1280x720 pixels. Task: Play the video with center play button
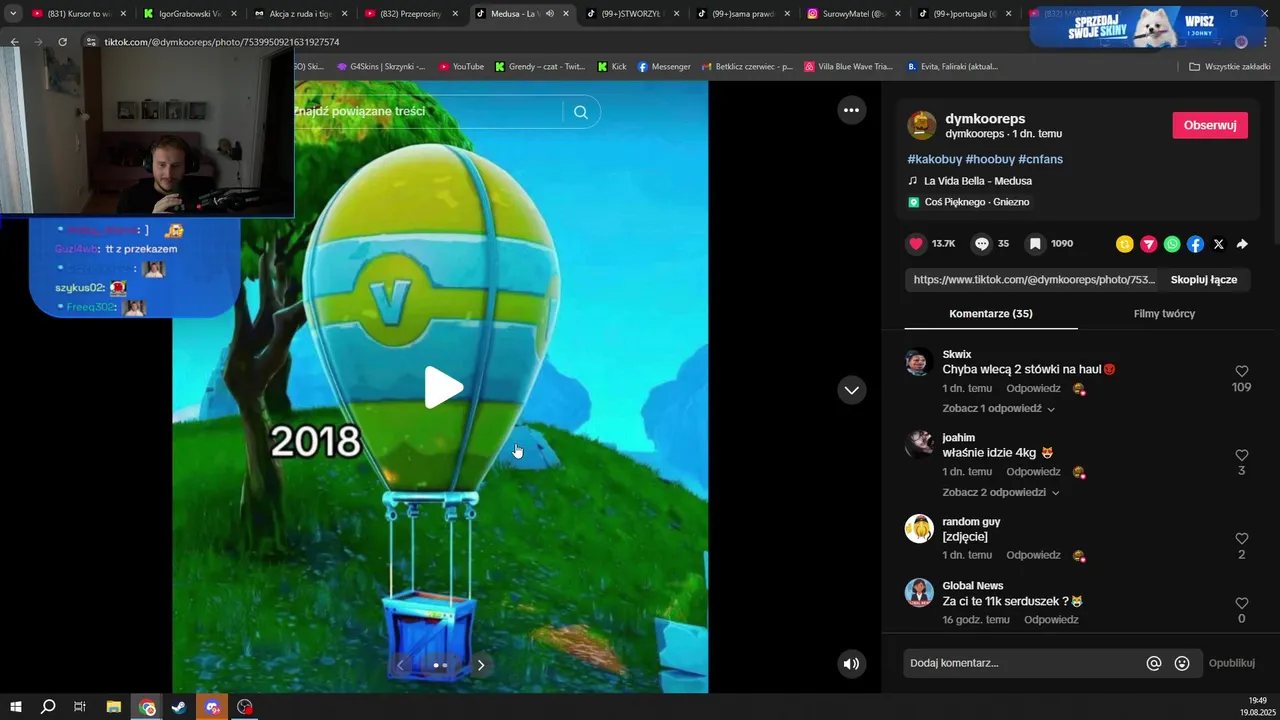click(x=443, y=388)
